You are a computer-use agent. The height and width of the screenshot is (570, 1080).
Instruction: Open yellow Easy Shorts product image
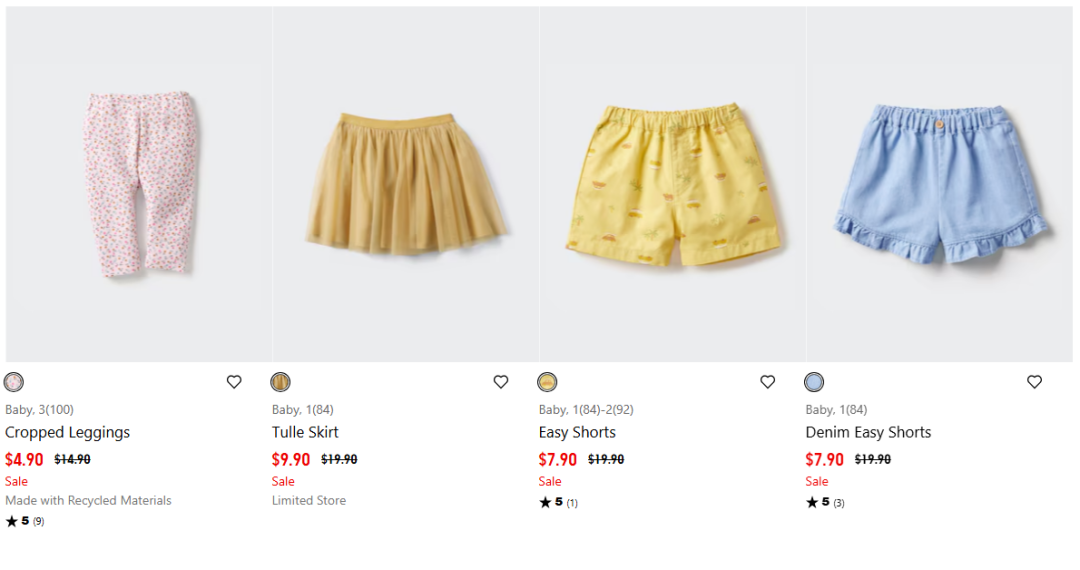point(672,185)
